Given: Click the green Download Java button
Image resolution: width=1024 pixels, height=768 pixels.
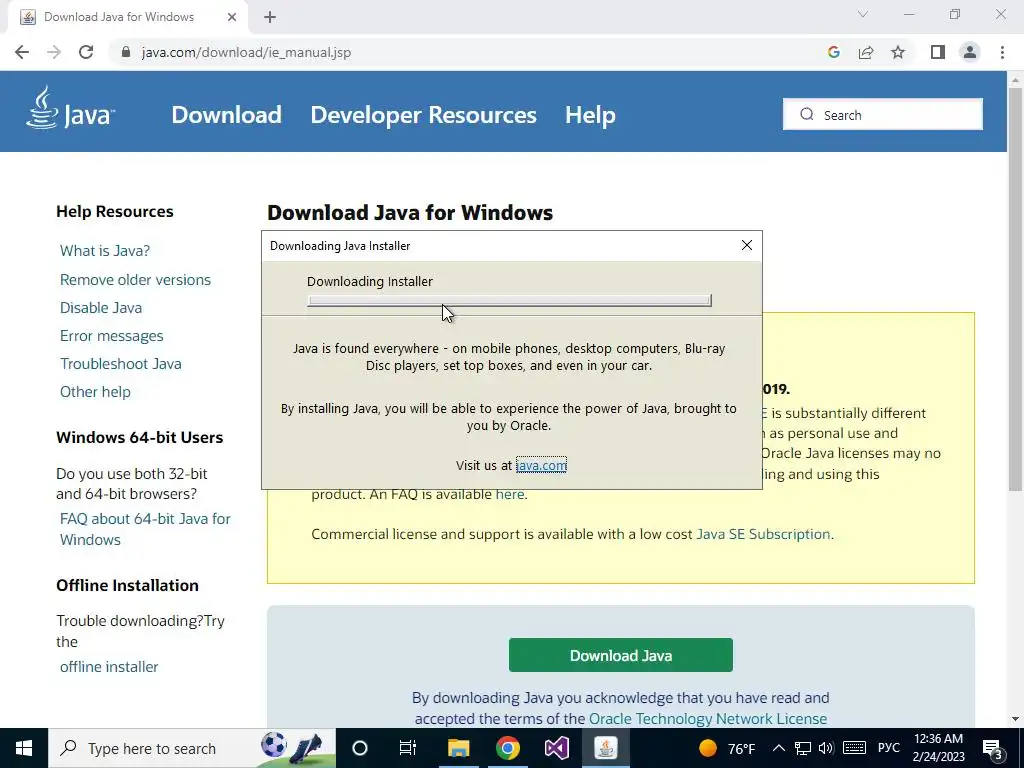Looking at the screenshot, I should click(620, 655).
